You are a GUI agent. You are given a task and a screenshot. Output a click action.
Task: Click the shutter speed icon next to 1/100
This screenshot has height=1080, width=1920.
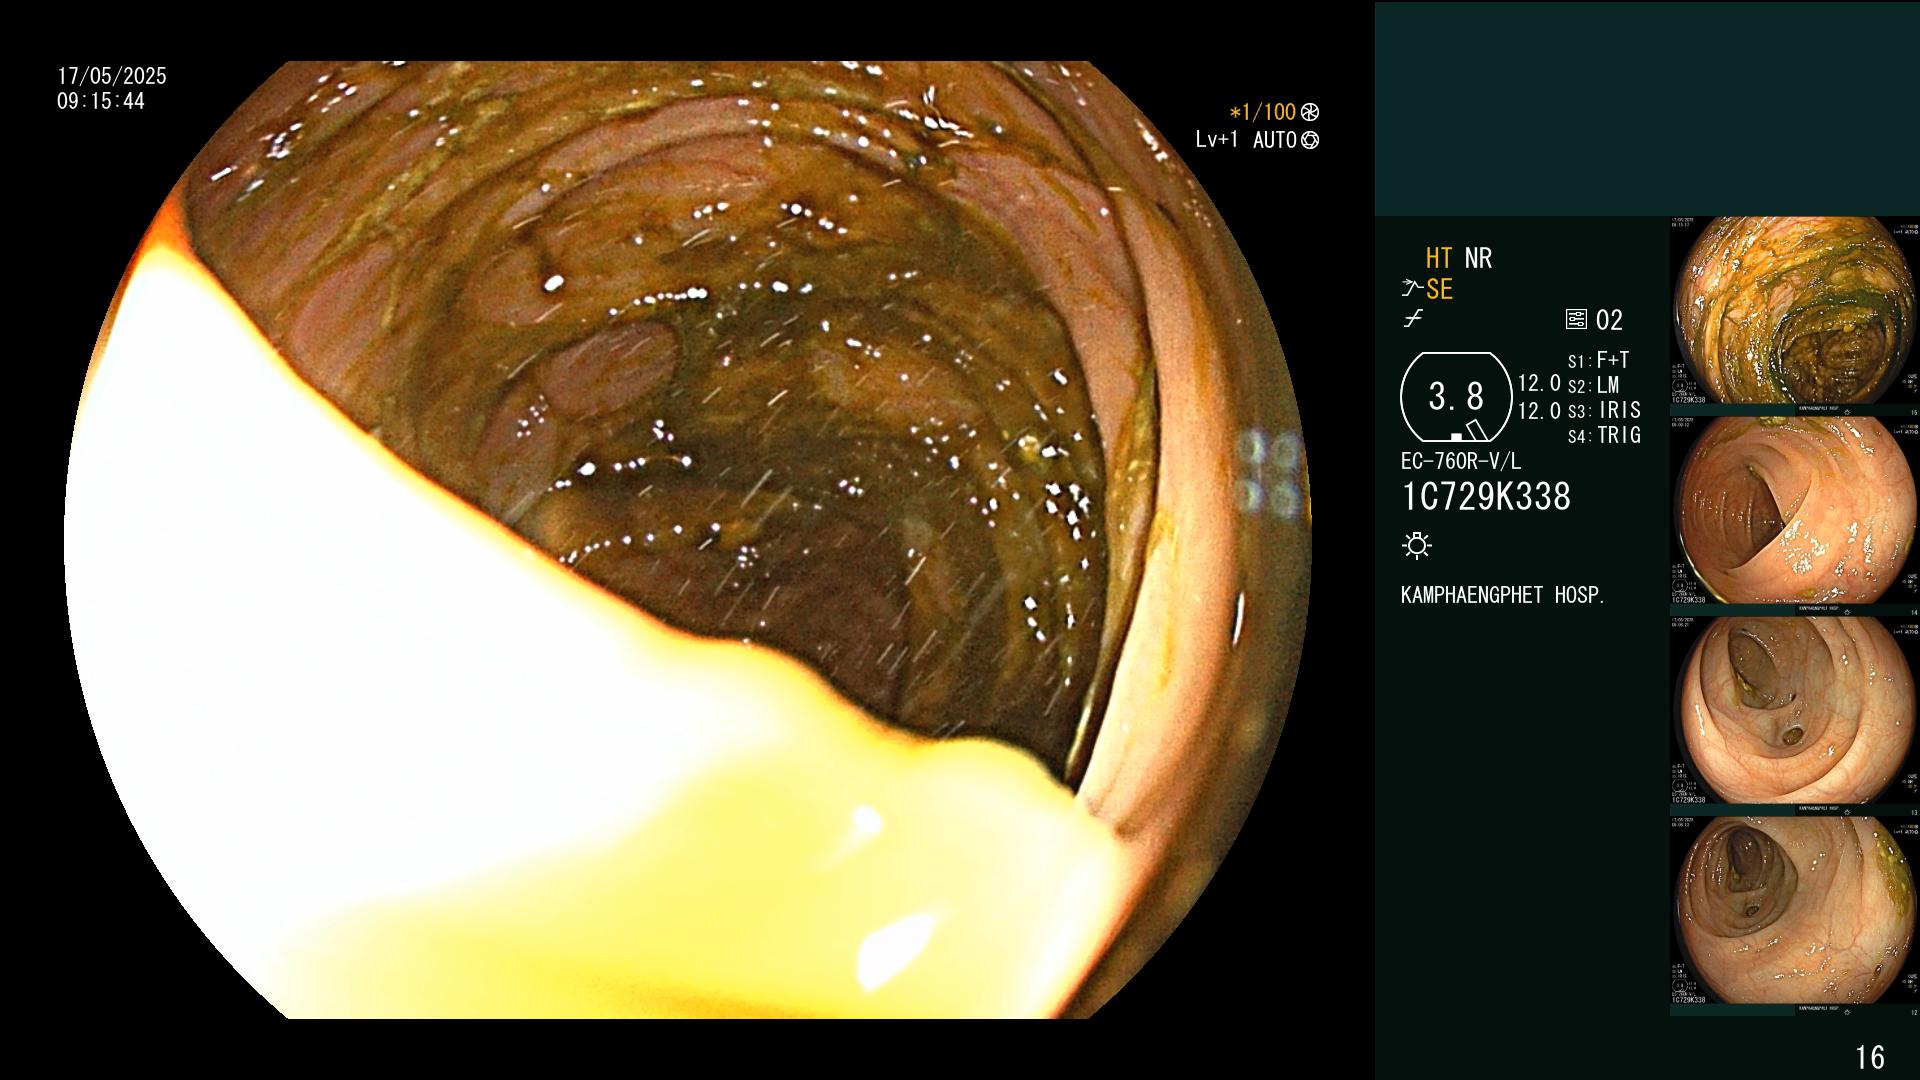click(1310, 113)
